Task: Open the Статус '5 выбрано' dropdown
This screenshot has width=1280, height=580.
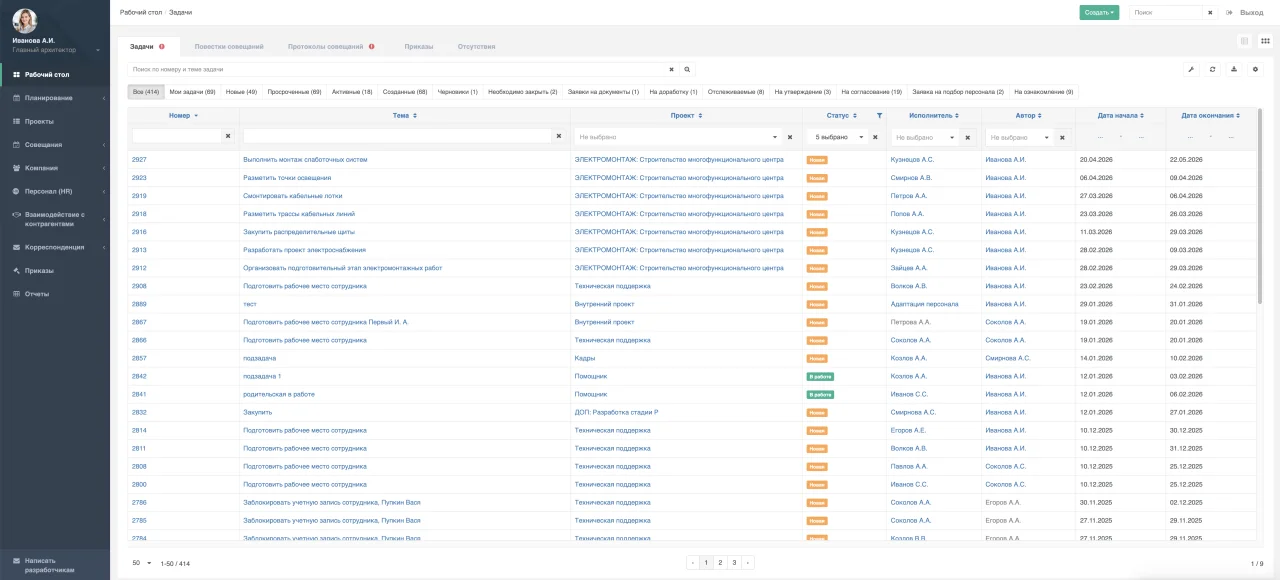Action: click(x=836, y=137)
